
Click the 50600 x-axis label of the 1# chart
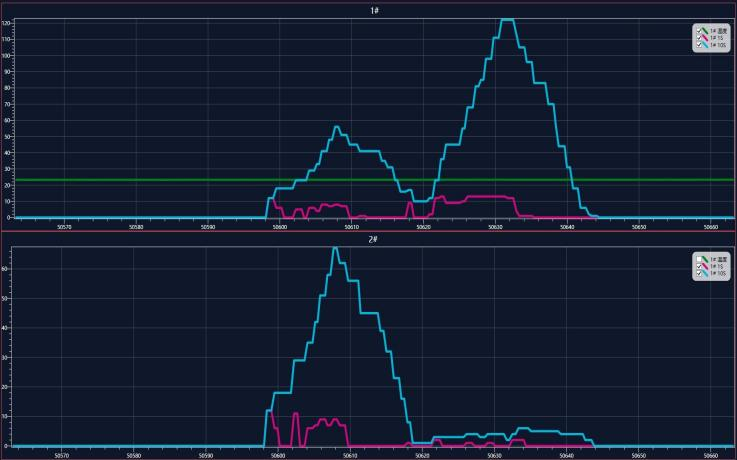[279, 226]
